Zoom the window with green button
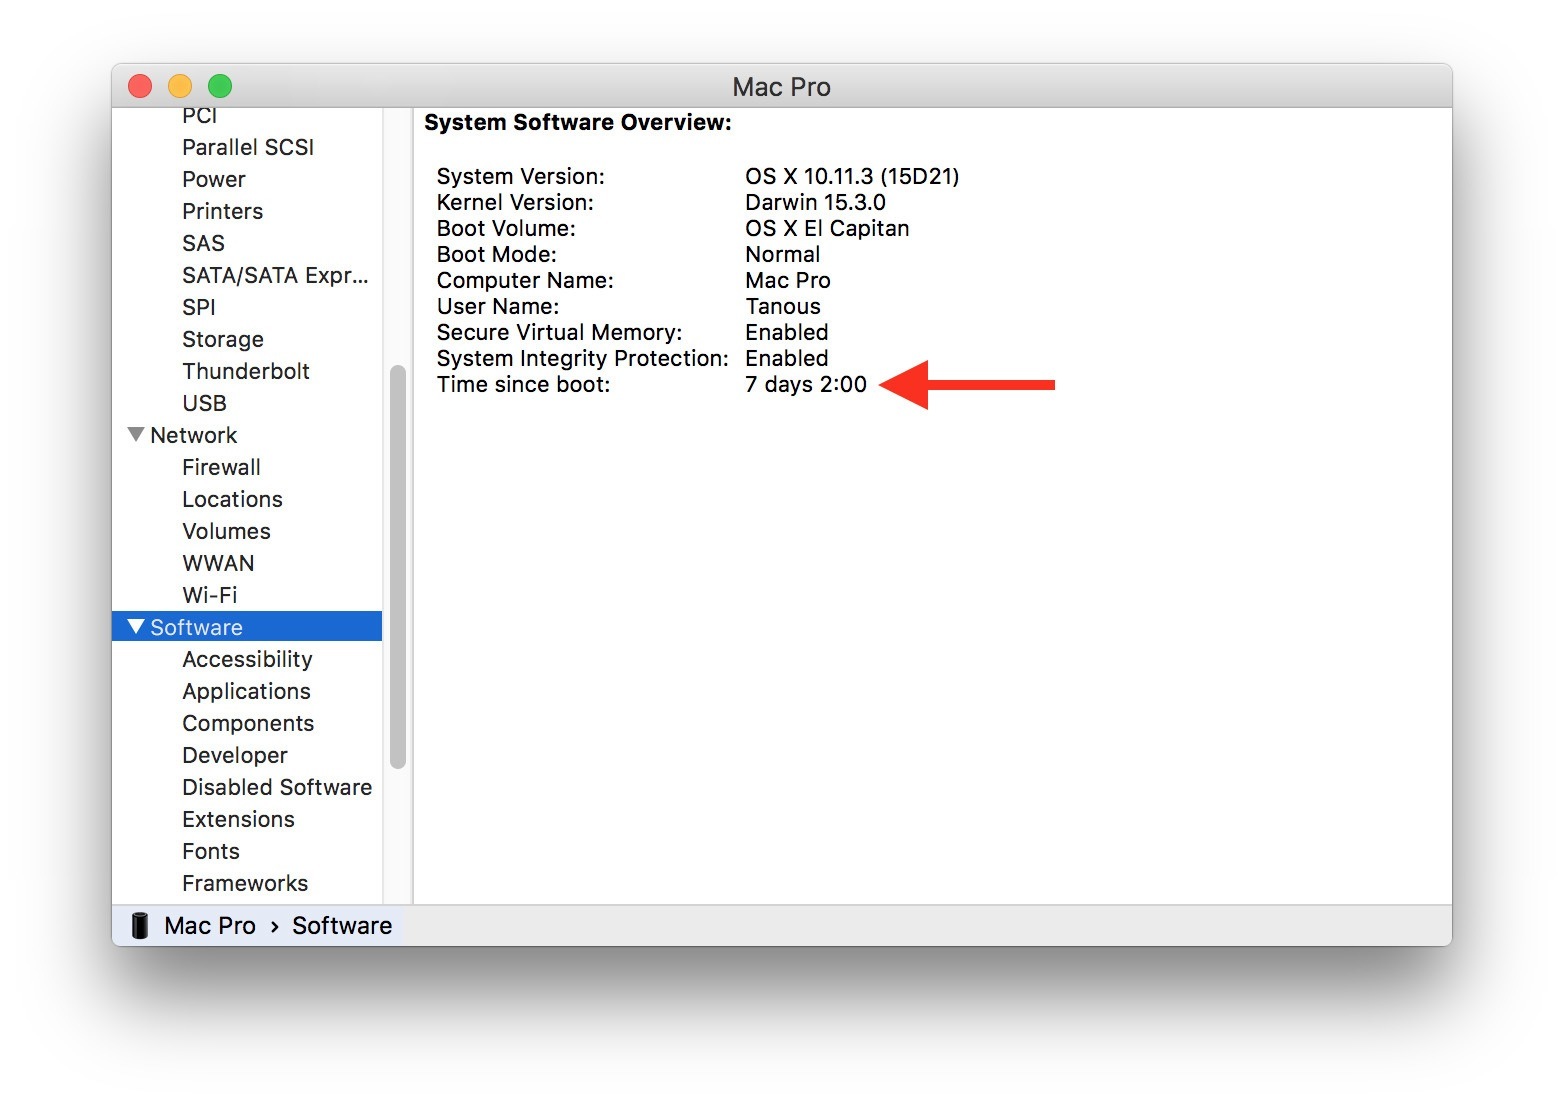Image resolution: width=1564 pixels, height=1106 pixels. [220, 87]
